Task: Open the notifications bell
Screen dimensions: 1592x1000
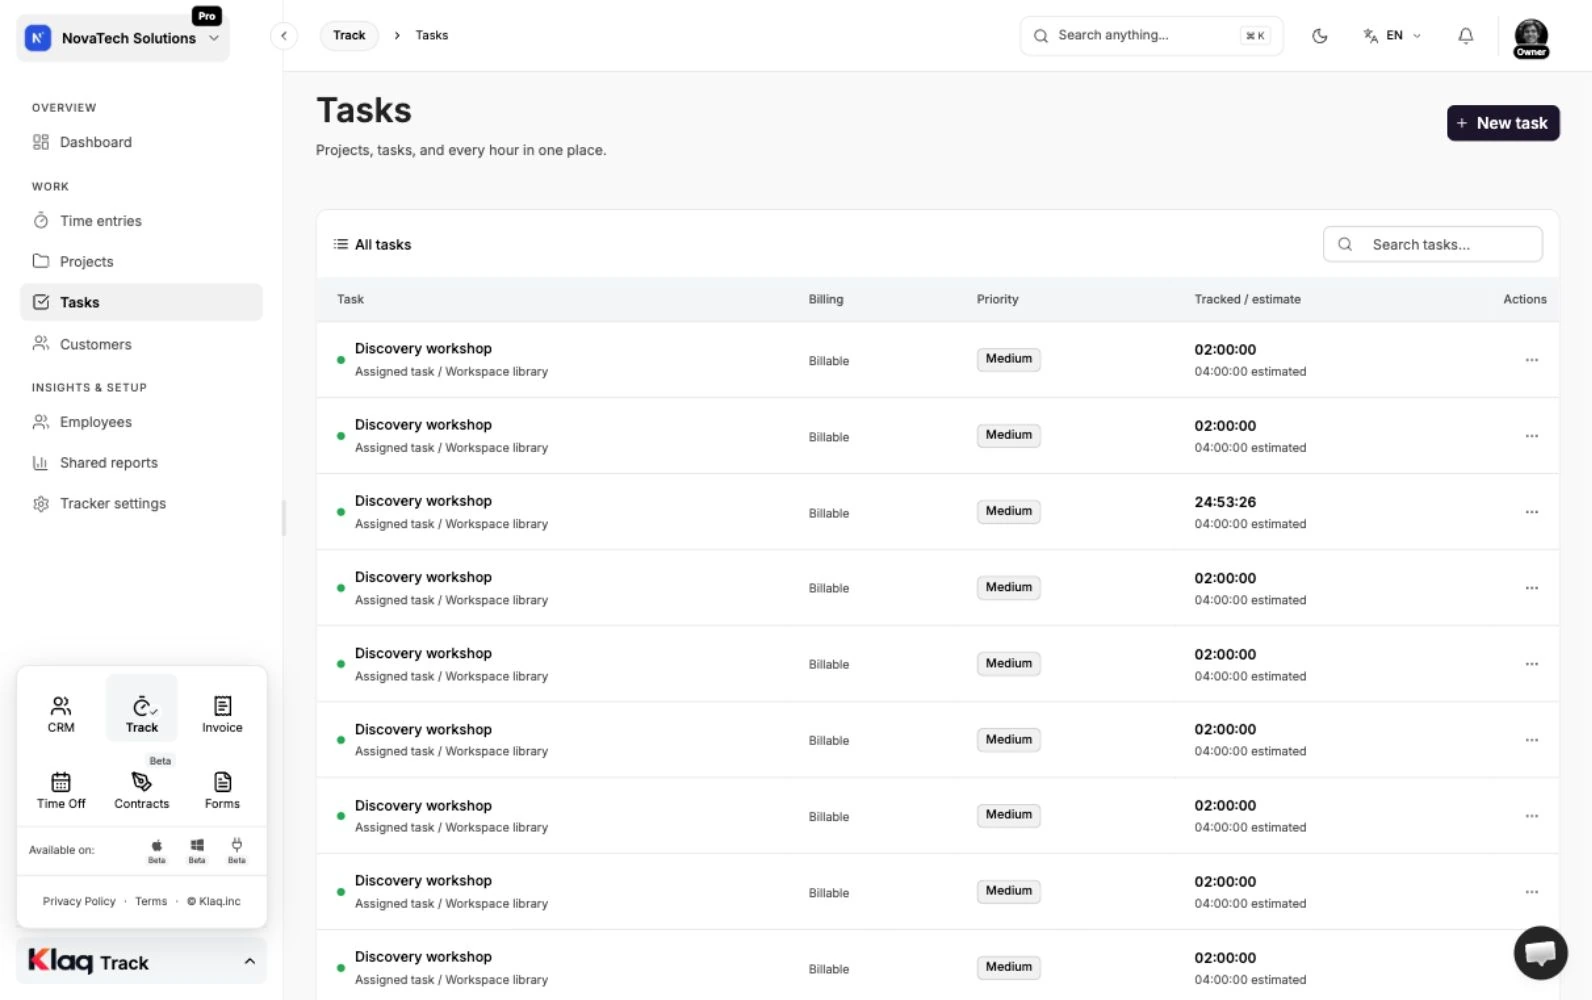Action: (1466, 36)
